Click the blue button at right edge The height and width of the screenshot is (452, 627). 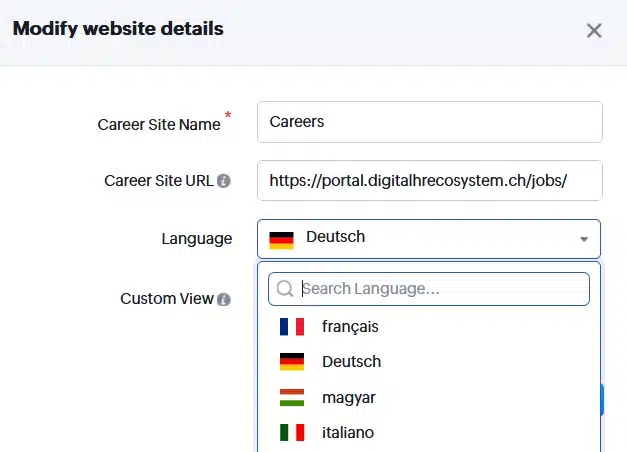[603, 398]
